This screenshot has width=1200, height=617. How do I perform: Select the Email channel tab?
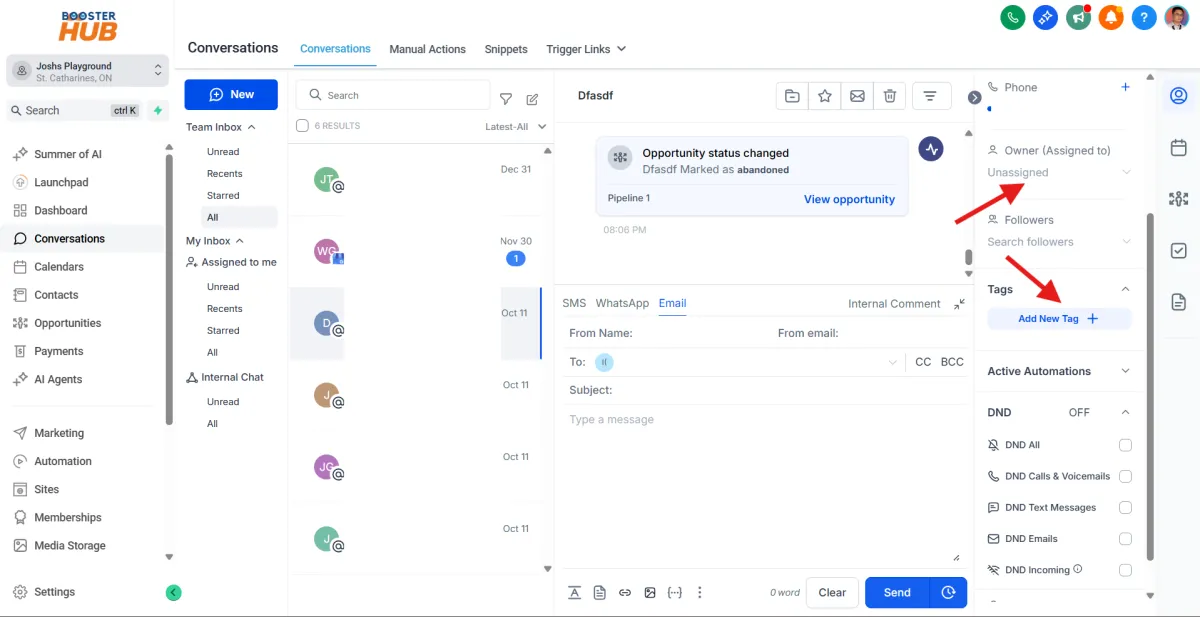point(672,303)
